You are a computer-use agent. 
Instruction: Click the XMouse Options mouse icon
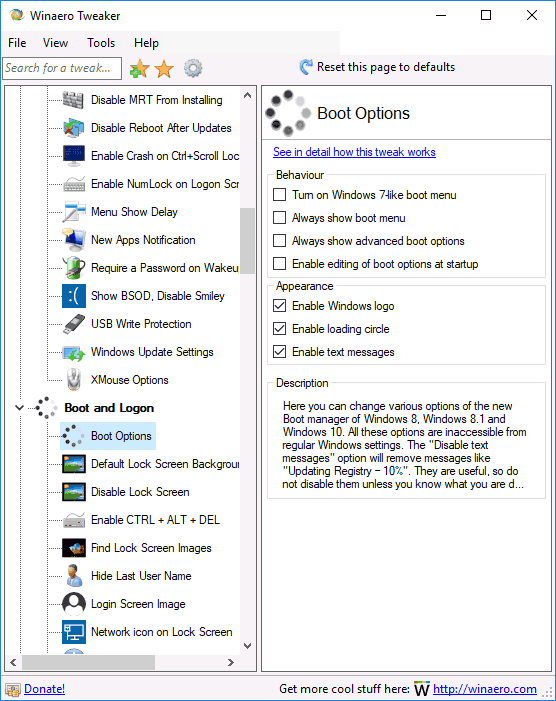point(73,380)
